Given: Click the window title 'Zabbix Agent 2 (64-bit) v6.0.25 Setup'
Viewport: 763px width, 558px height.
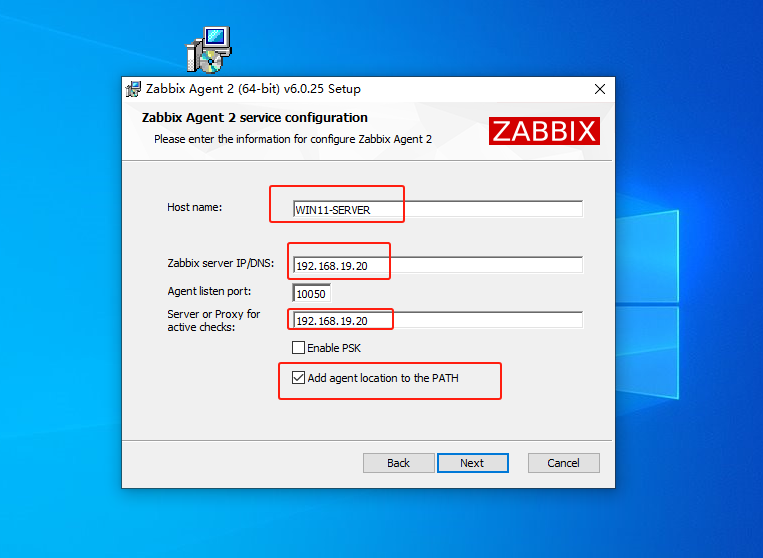Looking at the screenshot, I should pos(253,89).
